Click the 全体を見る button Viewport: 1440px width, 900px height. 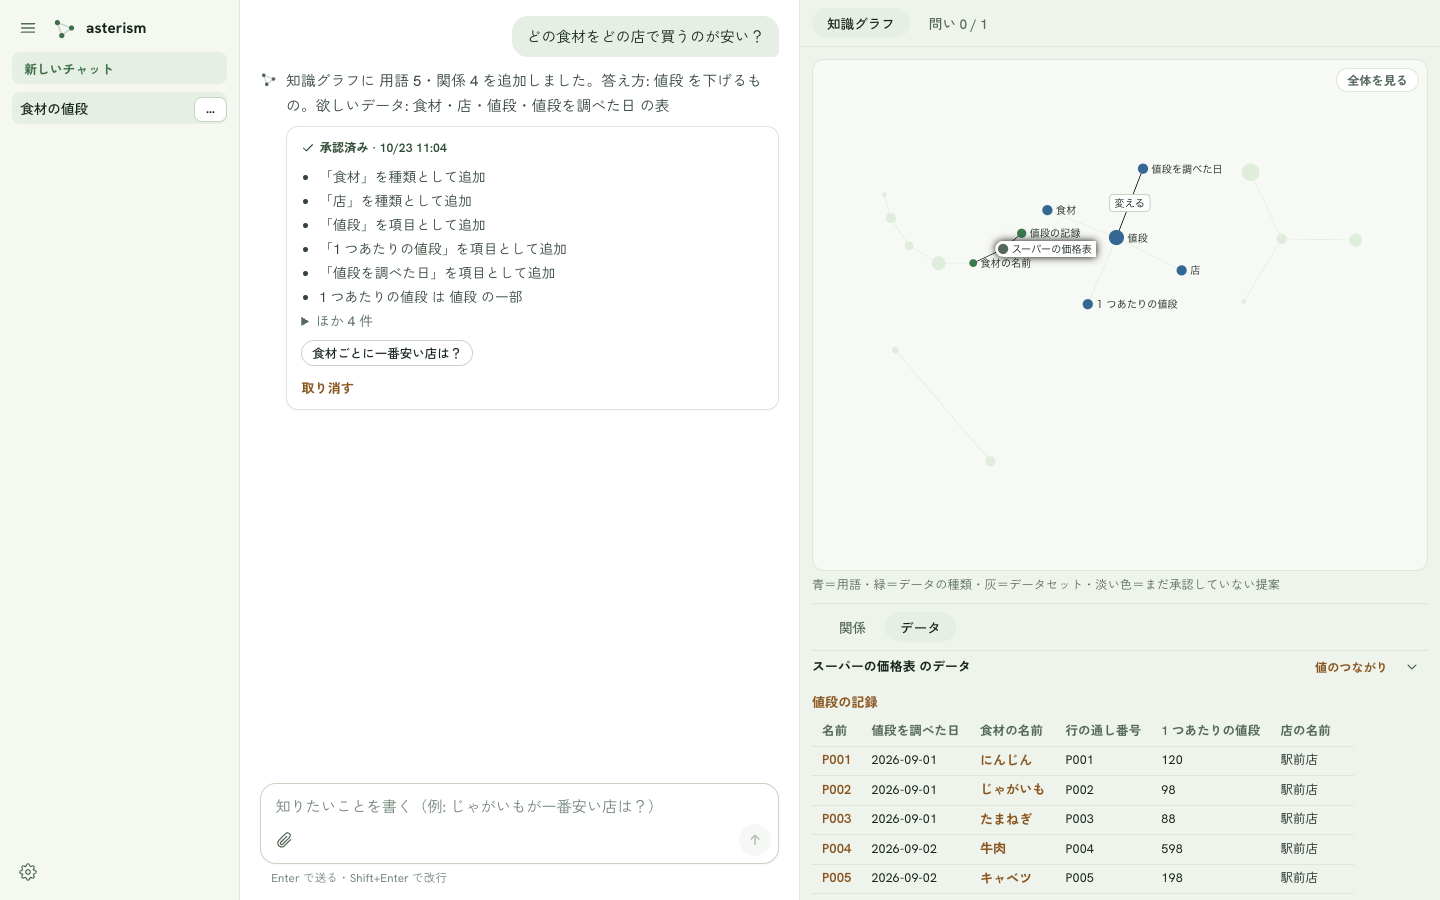[x=1377, y=80]
